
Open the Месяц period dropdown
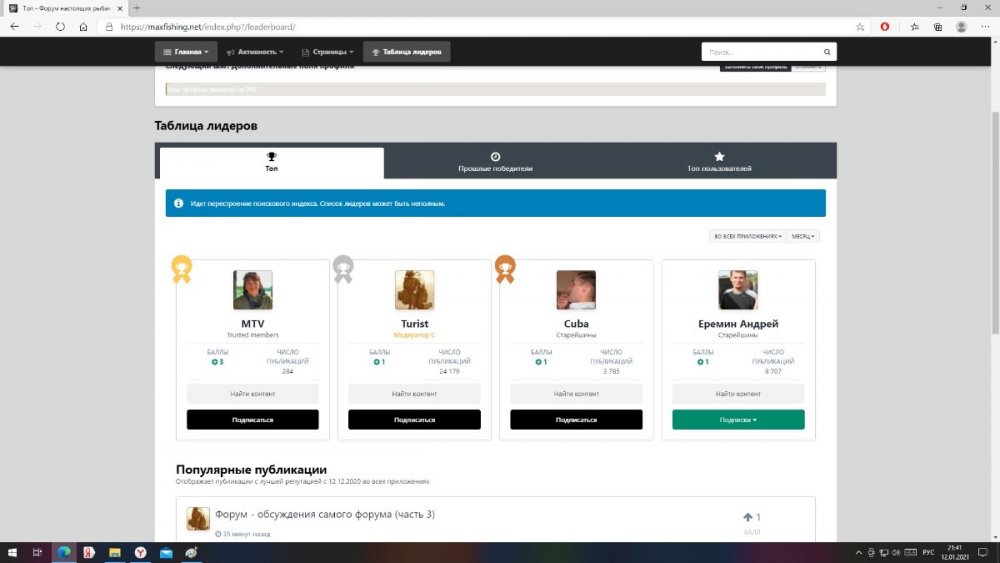click(x=803, y=236)
